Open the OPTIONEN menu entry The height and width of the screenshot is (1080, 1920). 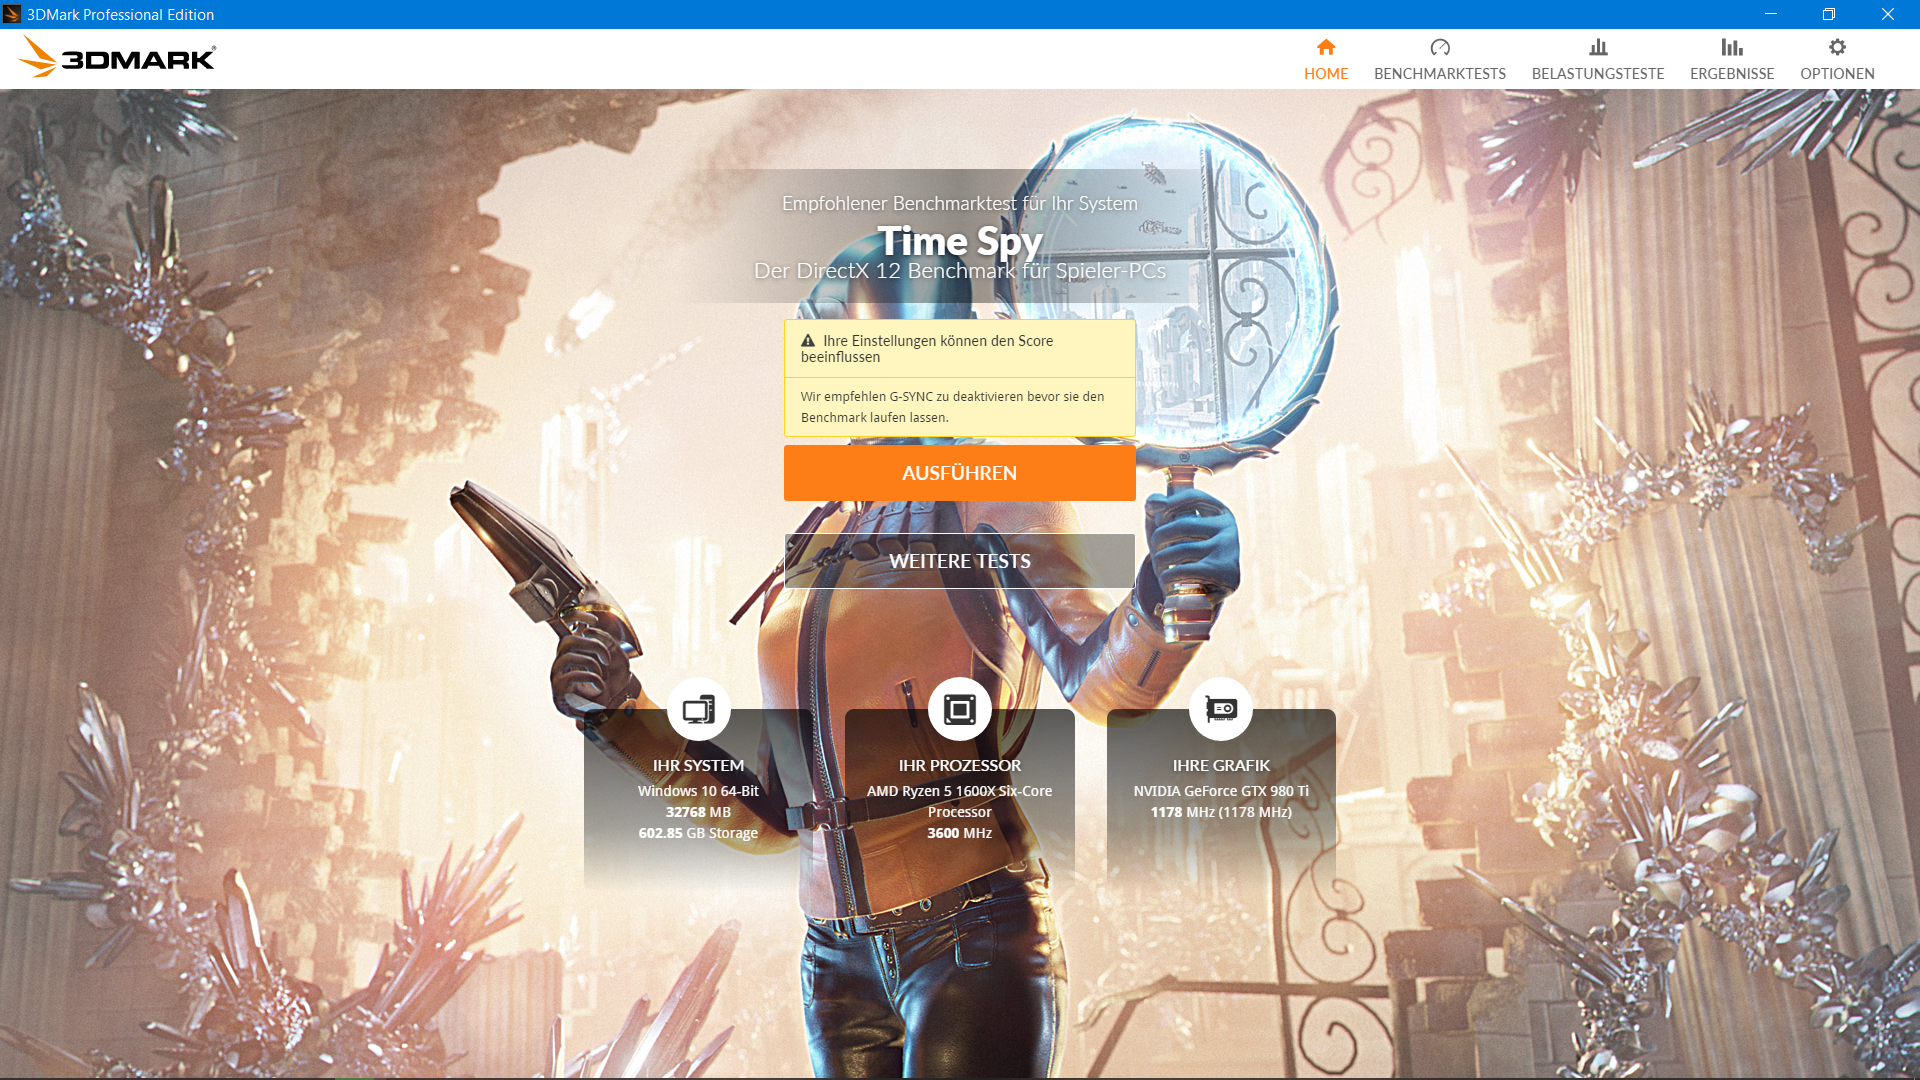point(1836,73)
